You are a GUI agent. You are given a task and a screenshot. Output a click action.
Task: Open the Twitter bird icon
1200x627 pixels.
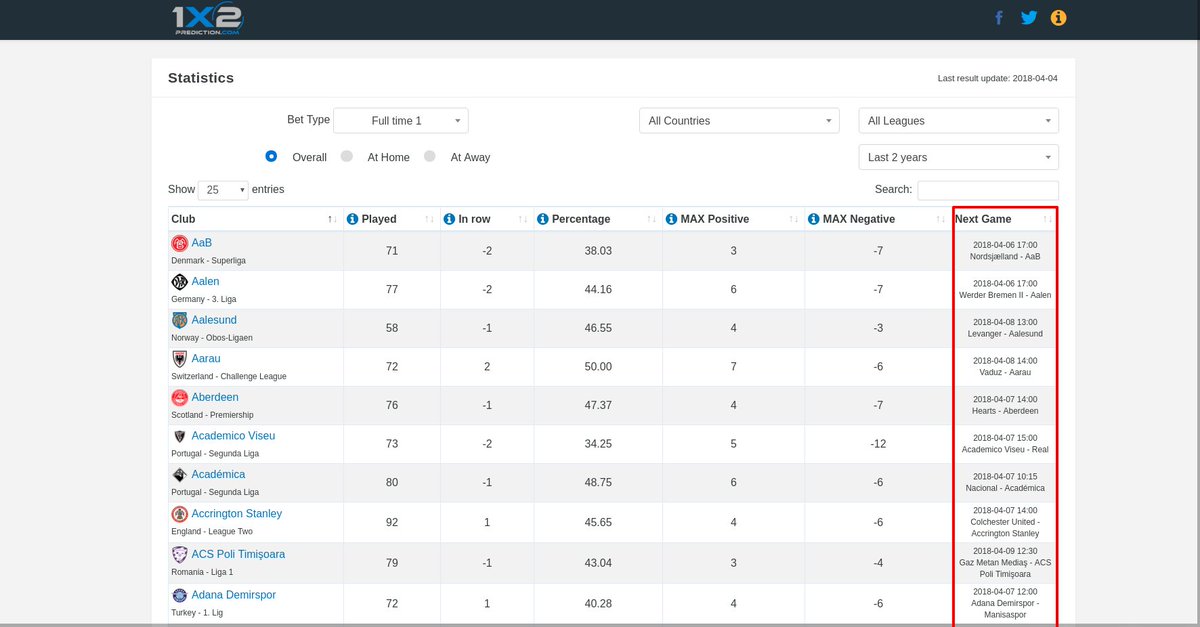click(1029, 17)
